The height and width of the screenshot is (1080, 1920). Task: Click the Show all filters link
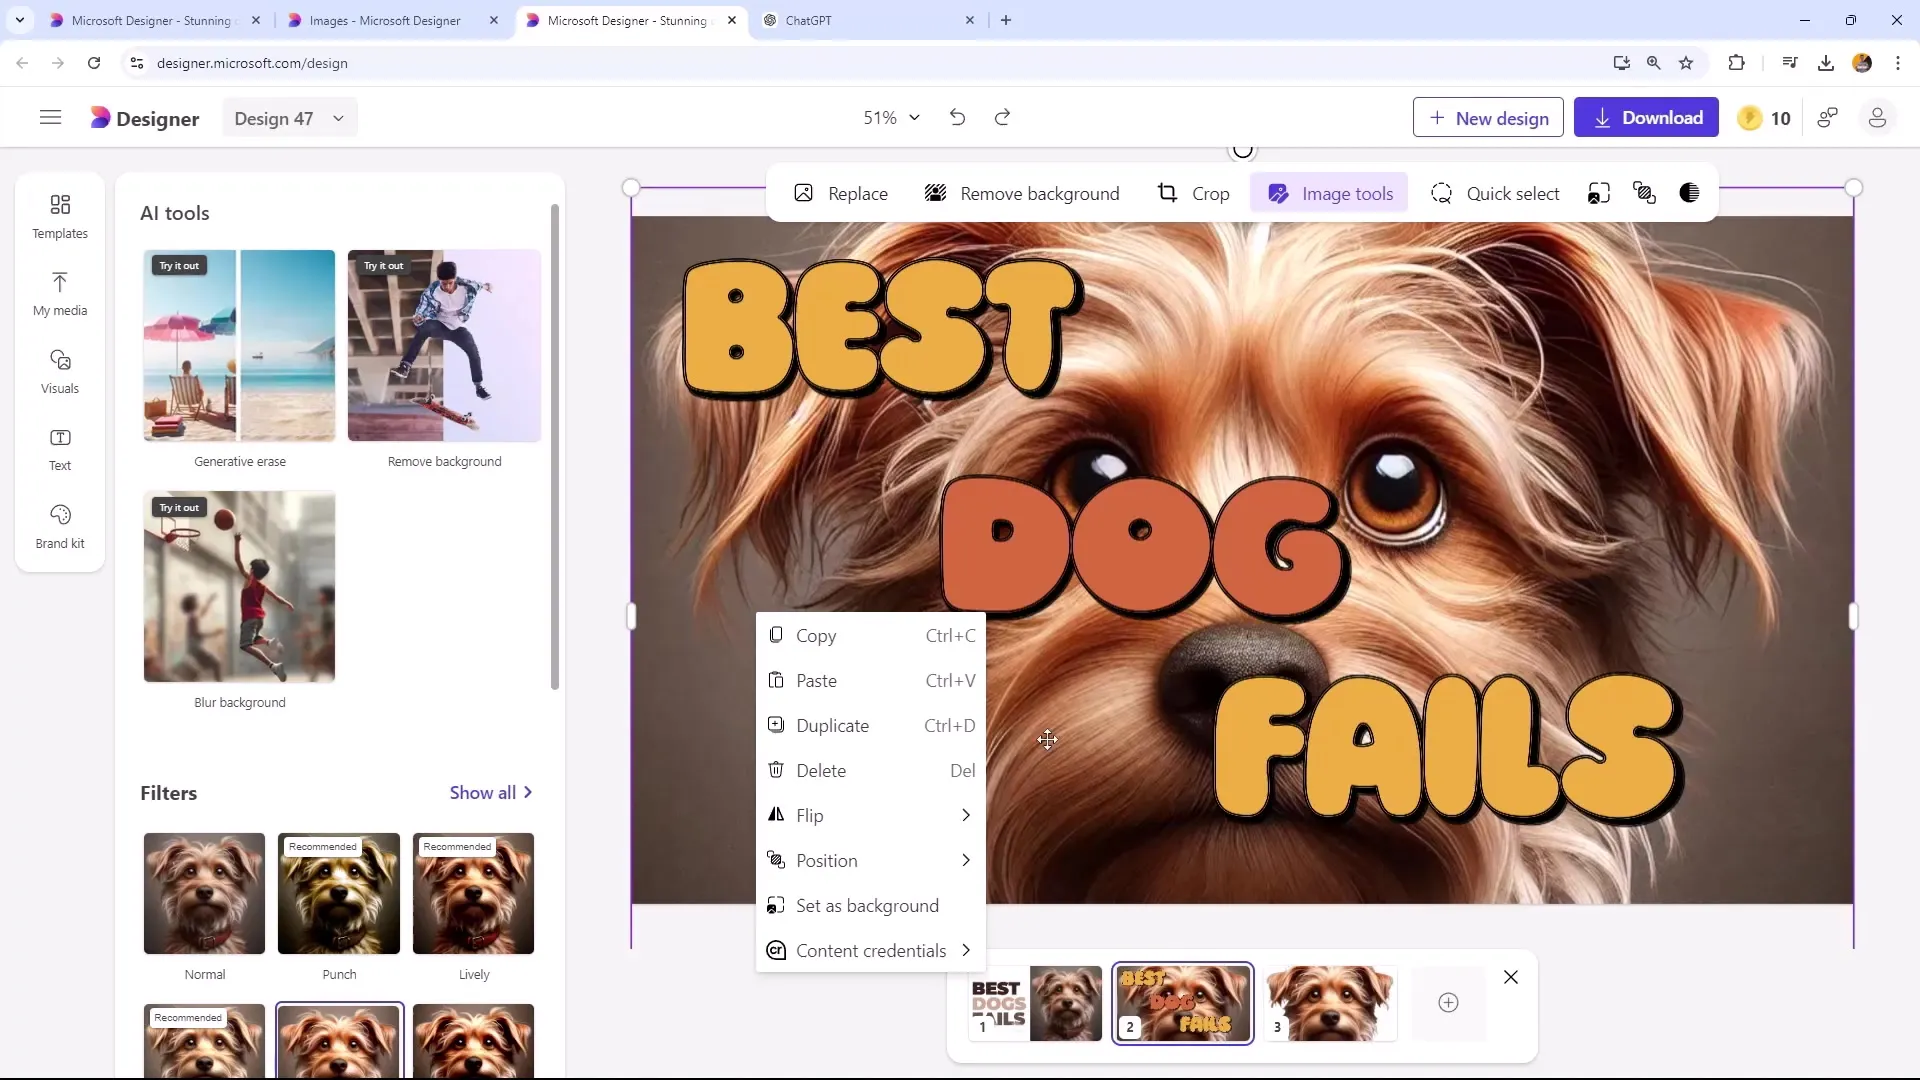pyautogui.click(x=495, y=795)
